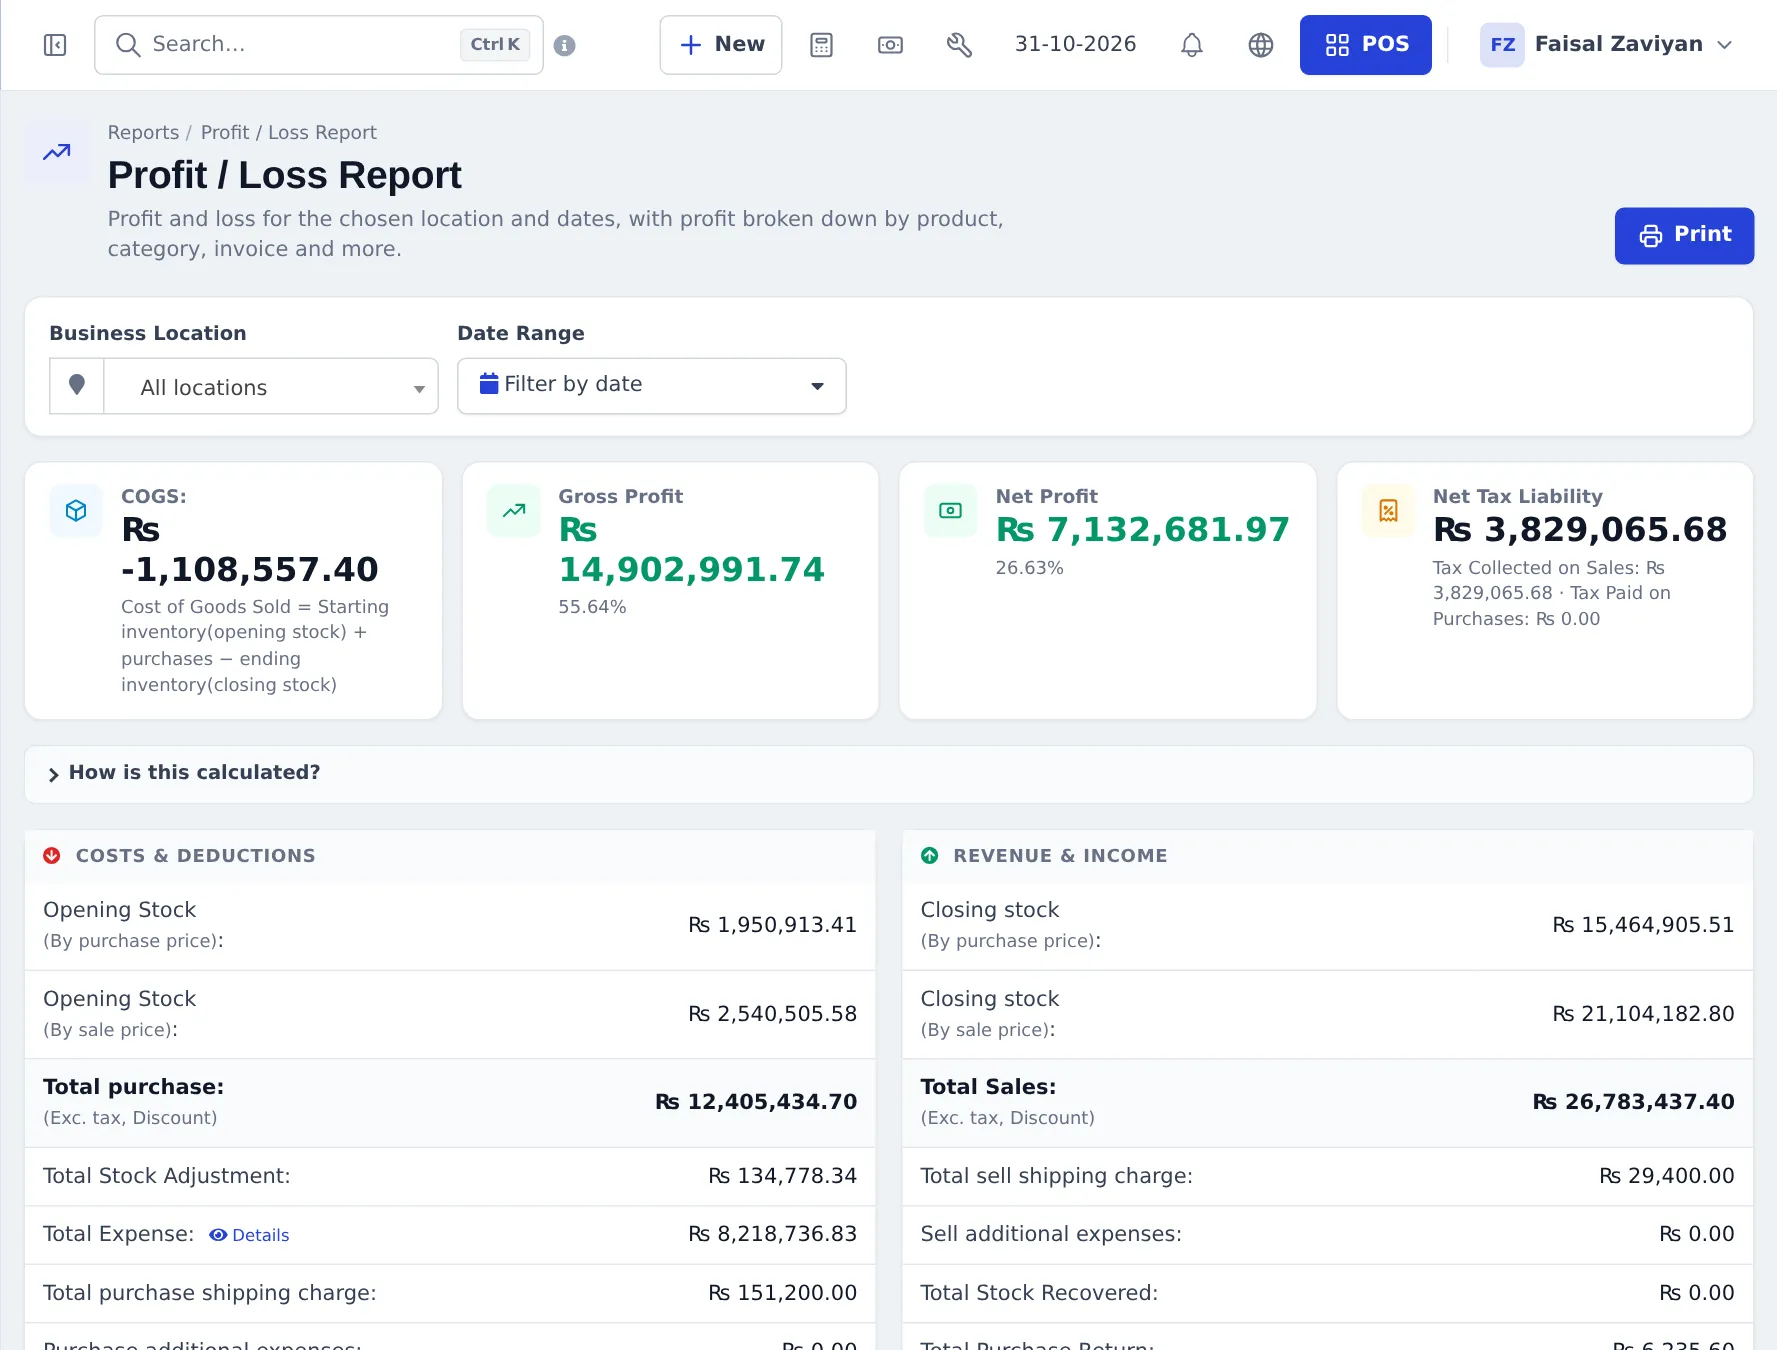Open the wrench tools icon
The width and height of the screenshot is (1777, 1350).
pos(959,45)
